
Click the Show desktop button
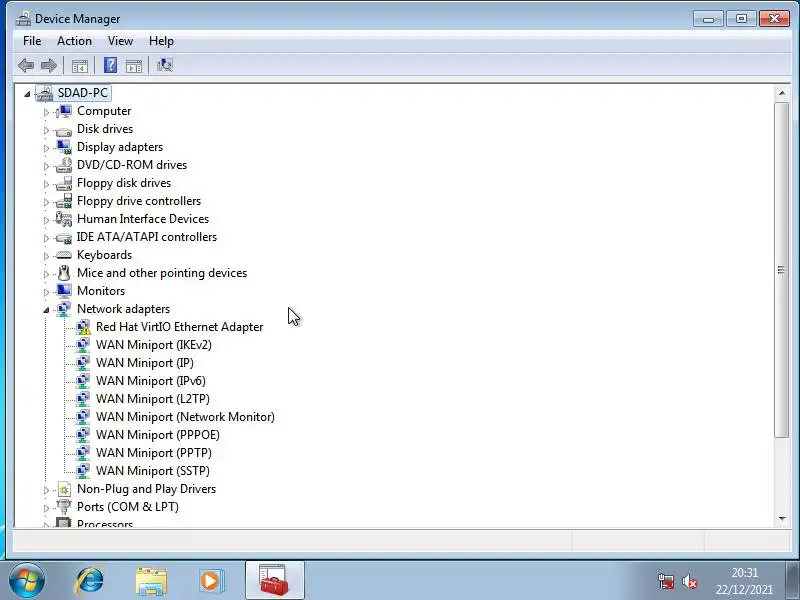[x=792, y=580]
